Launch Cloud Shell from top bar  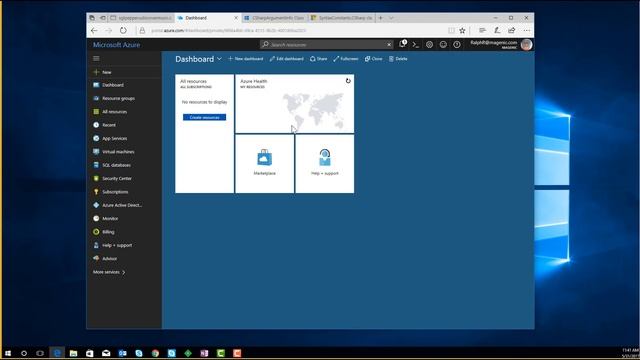(x=416, y=44)
